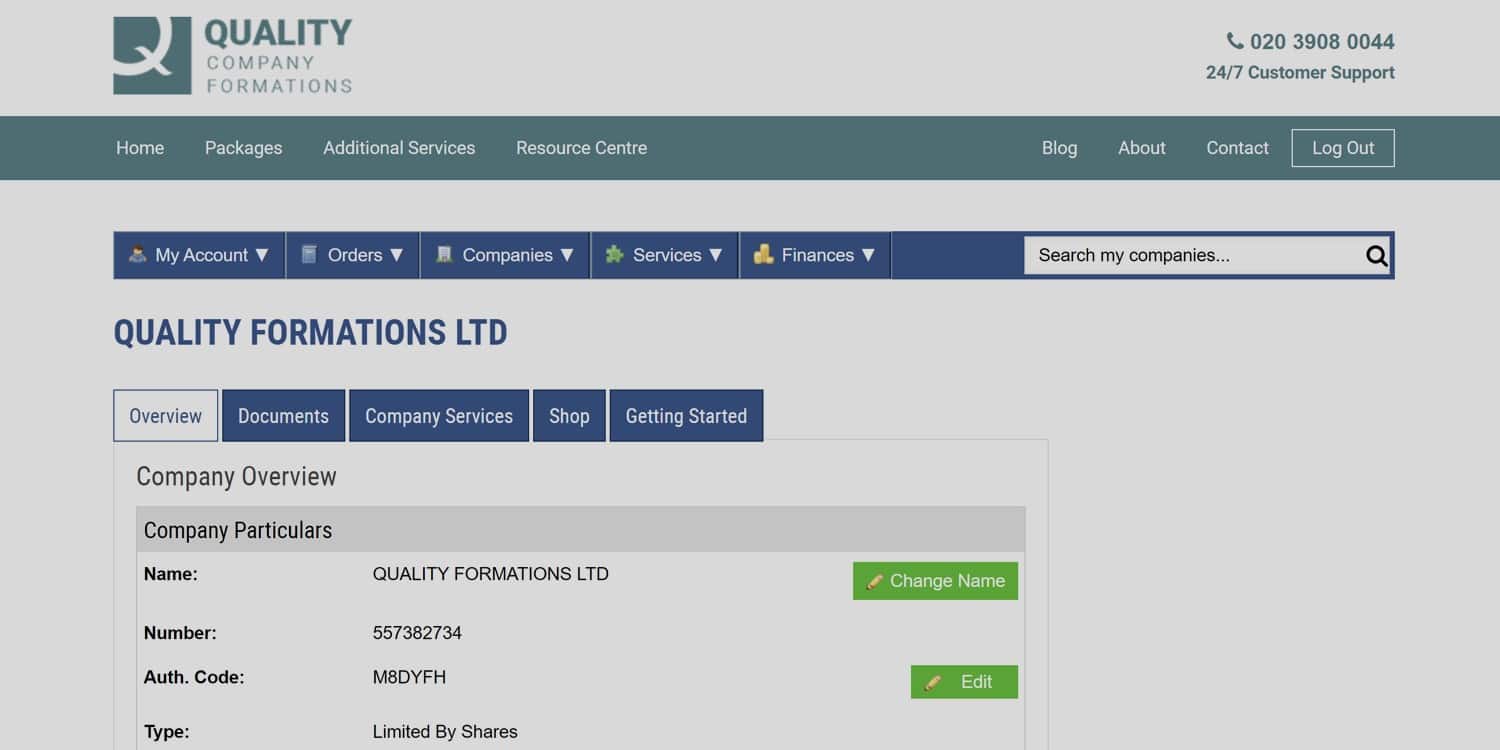Screen dimensions: 1500x750
Task: Click the phone icon next to 020 3908 0044
Action: coord(1235,41)
